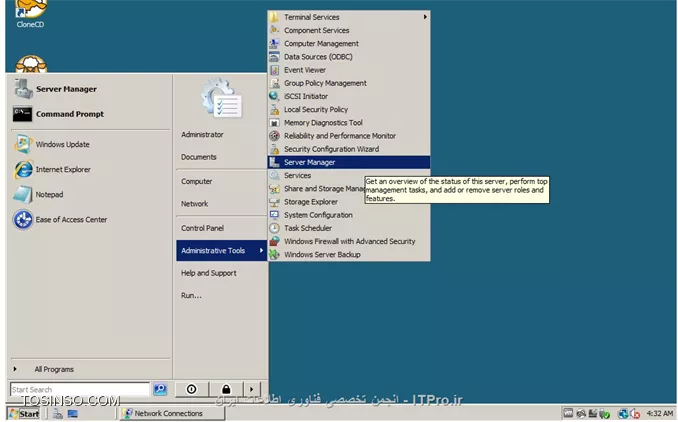Click the Storage Explorer icon
This screenshot has height=422, width=678.
(274, 202)
